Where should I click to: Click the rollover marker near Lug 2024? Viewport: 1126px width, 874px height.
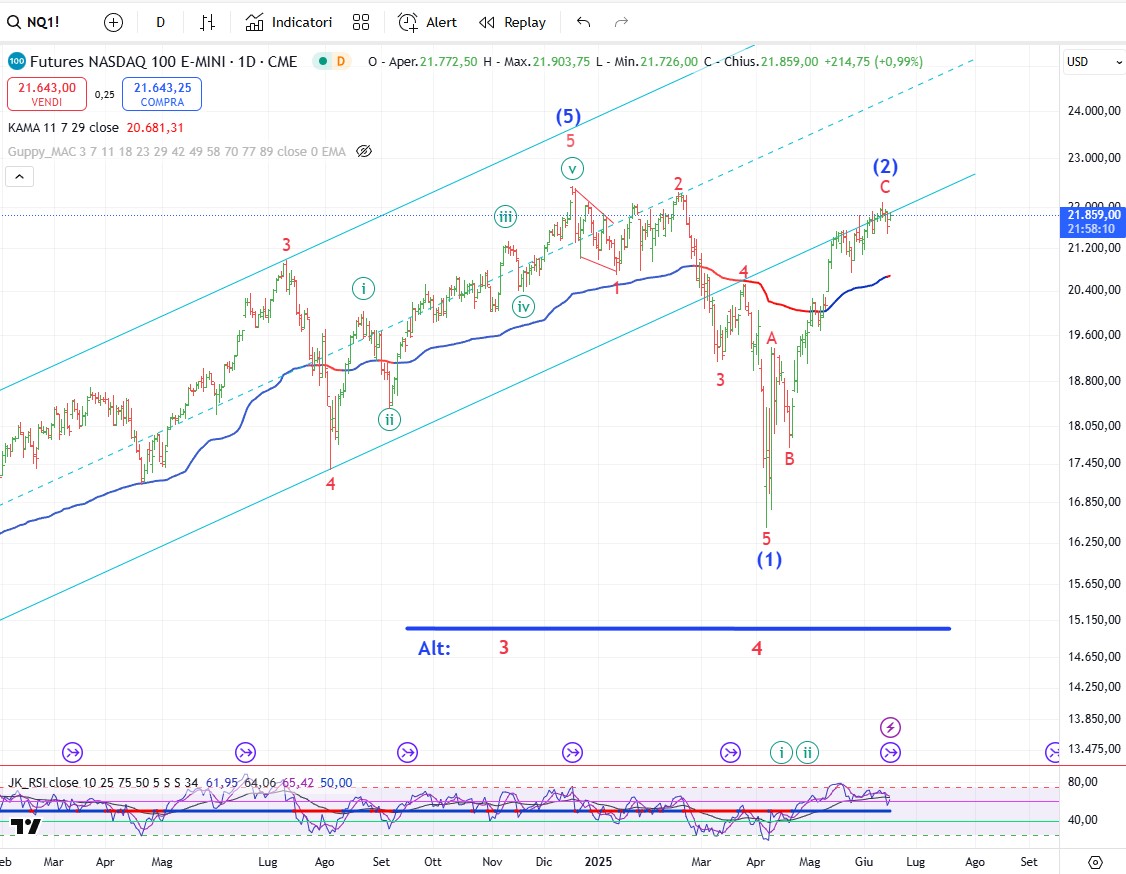246,753
